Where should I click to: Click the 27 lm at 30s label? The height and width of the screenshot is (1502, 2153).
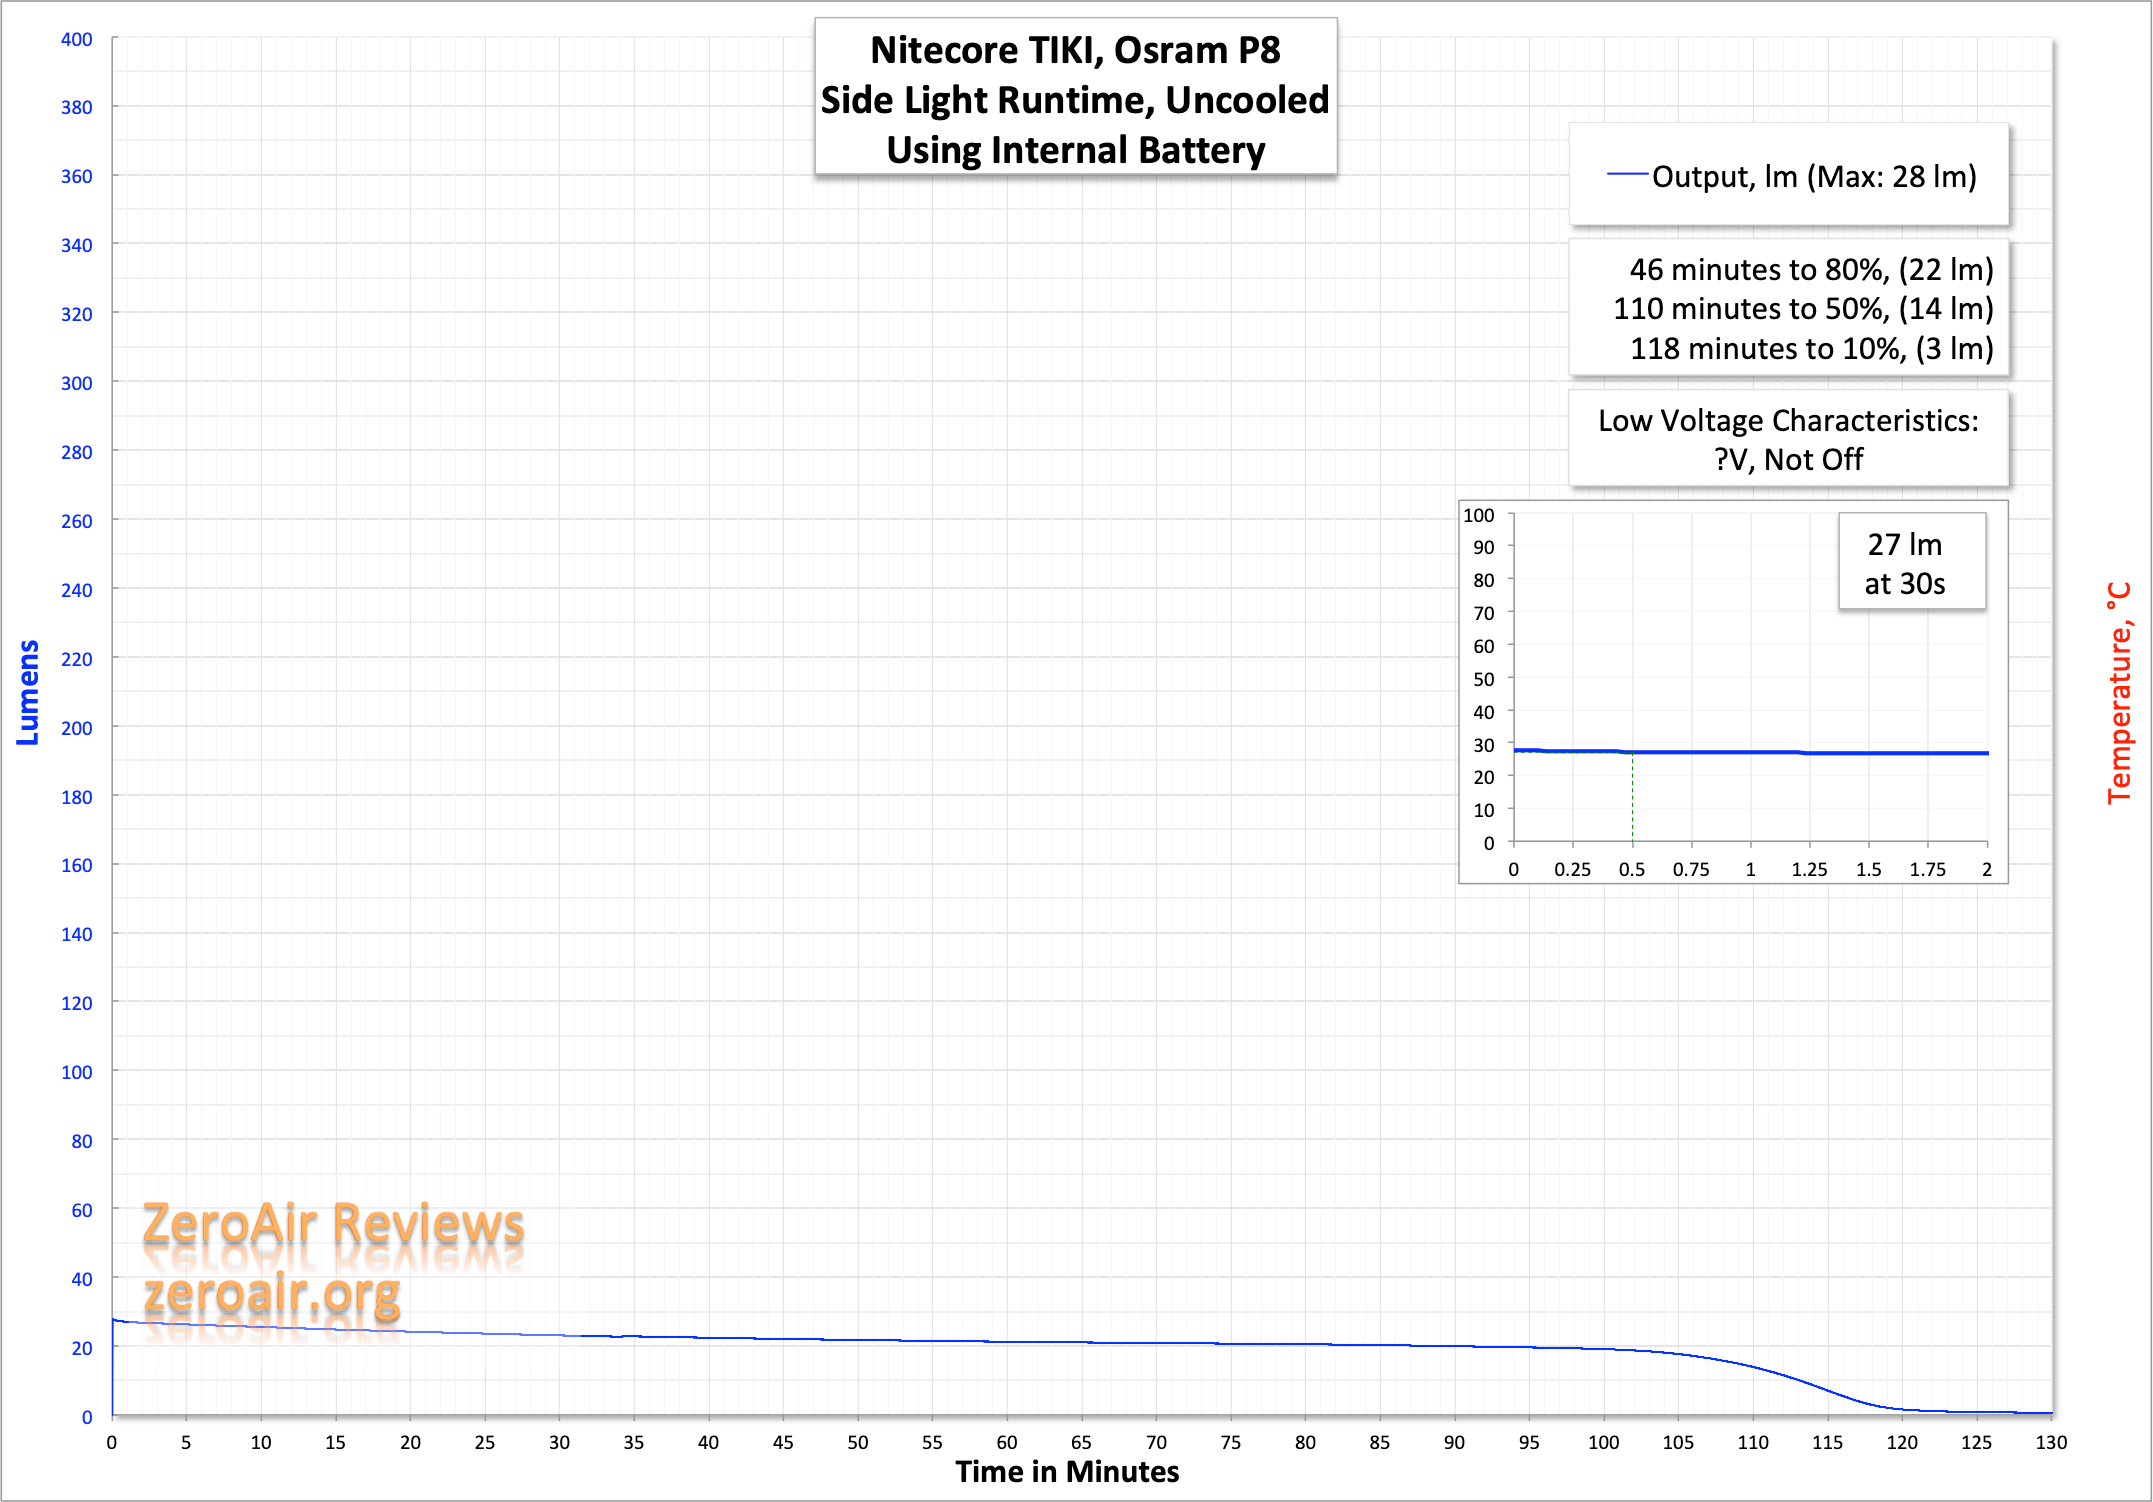[x=1905, y=564]
